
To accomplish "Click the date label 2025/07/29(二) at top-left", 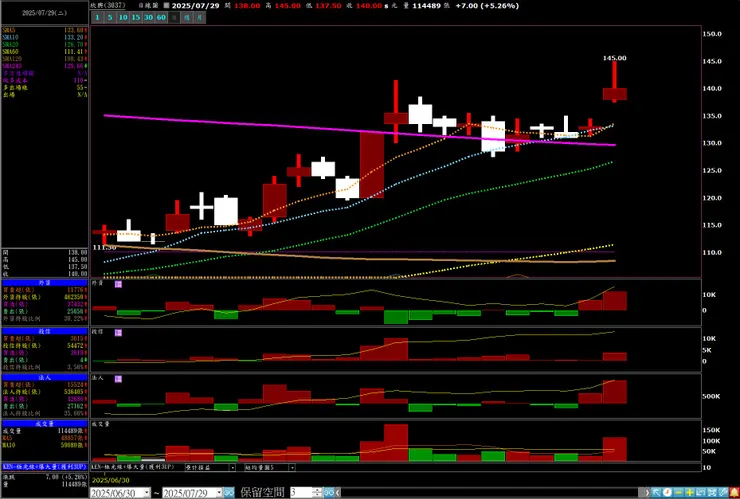I will click(44, 13).
